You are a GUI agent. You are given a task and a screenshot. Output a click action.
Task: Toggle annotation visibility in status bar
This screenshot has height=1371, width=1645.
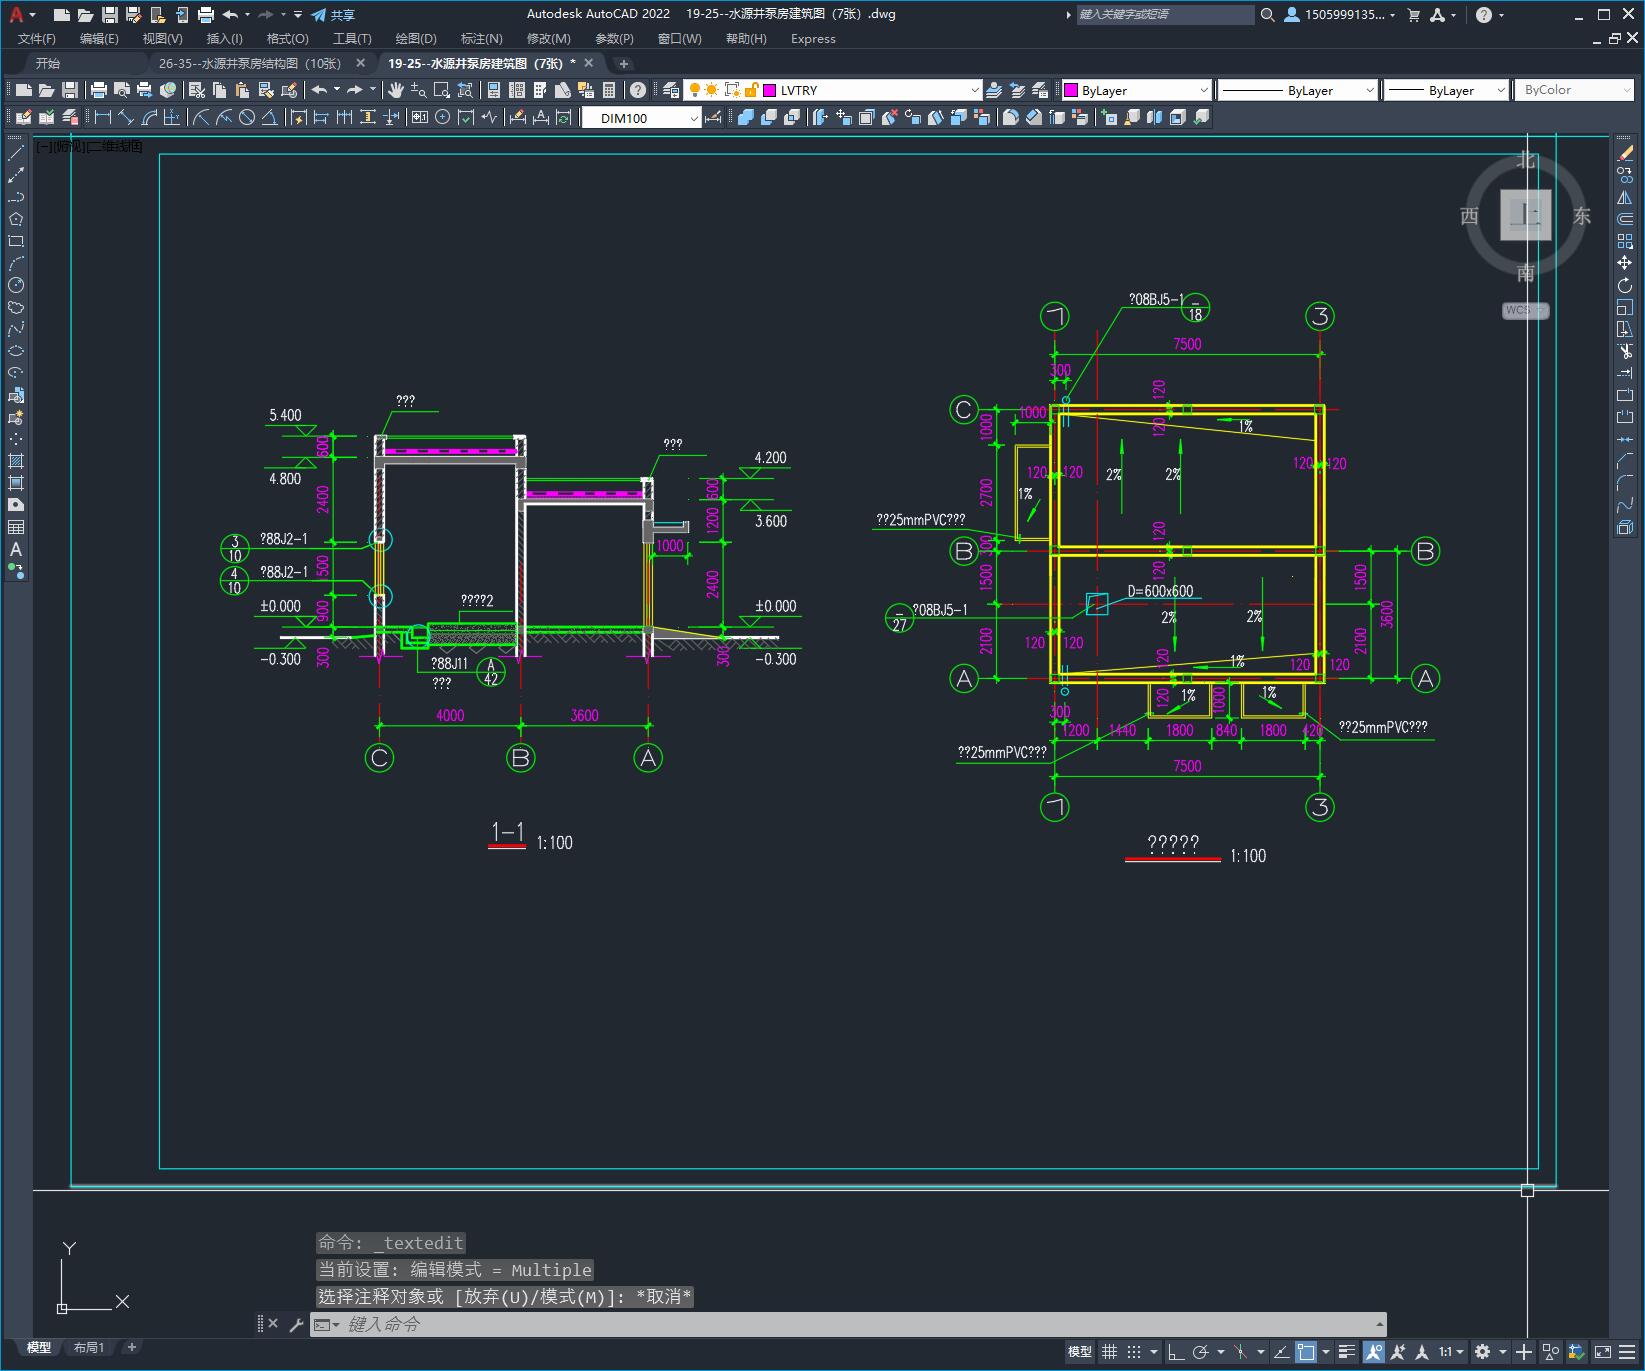point(1374,1352)
